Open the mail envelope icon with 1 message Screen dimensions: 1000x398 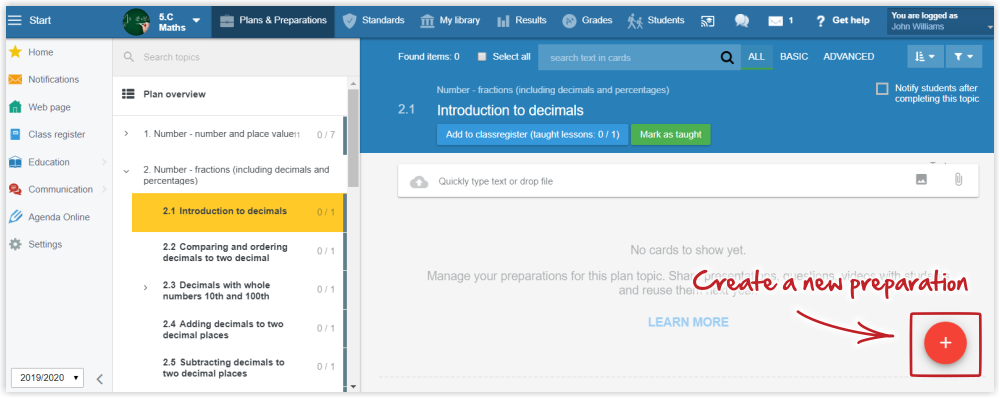click(x=781, y=20)
